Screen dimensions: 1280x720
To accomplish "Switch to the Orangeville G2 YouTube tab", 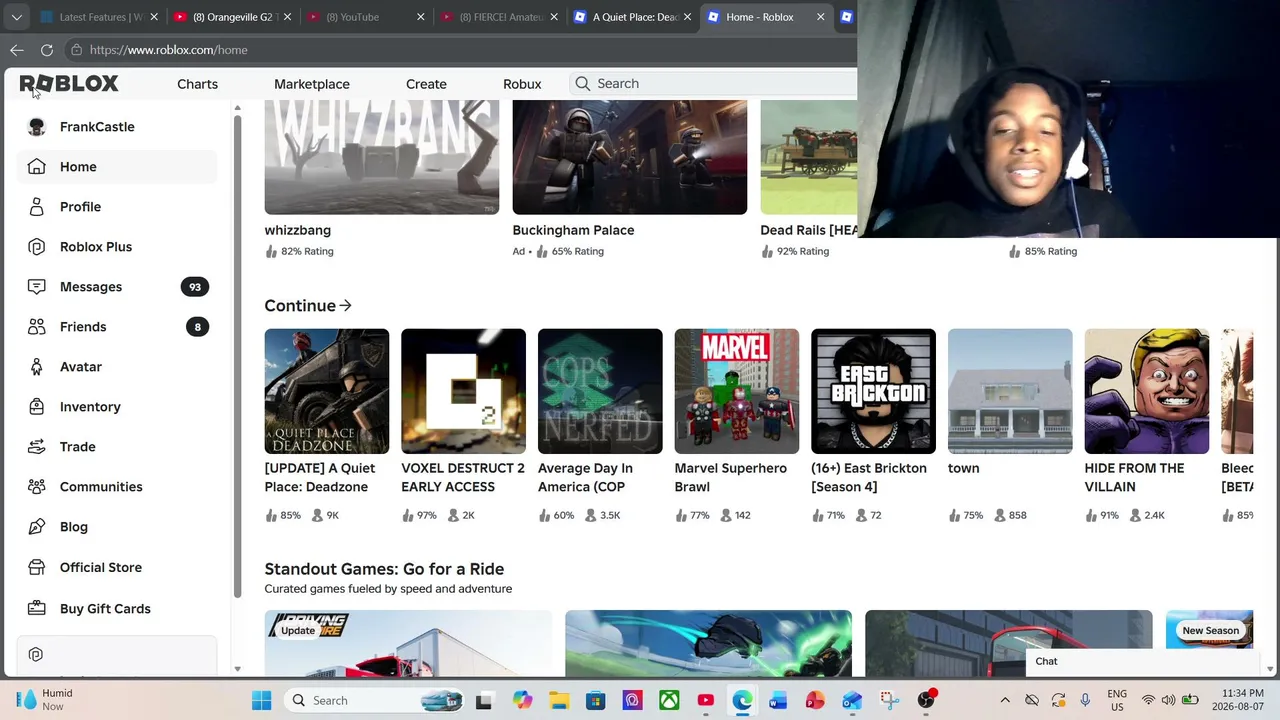I will (x=232, y=17).
